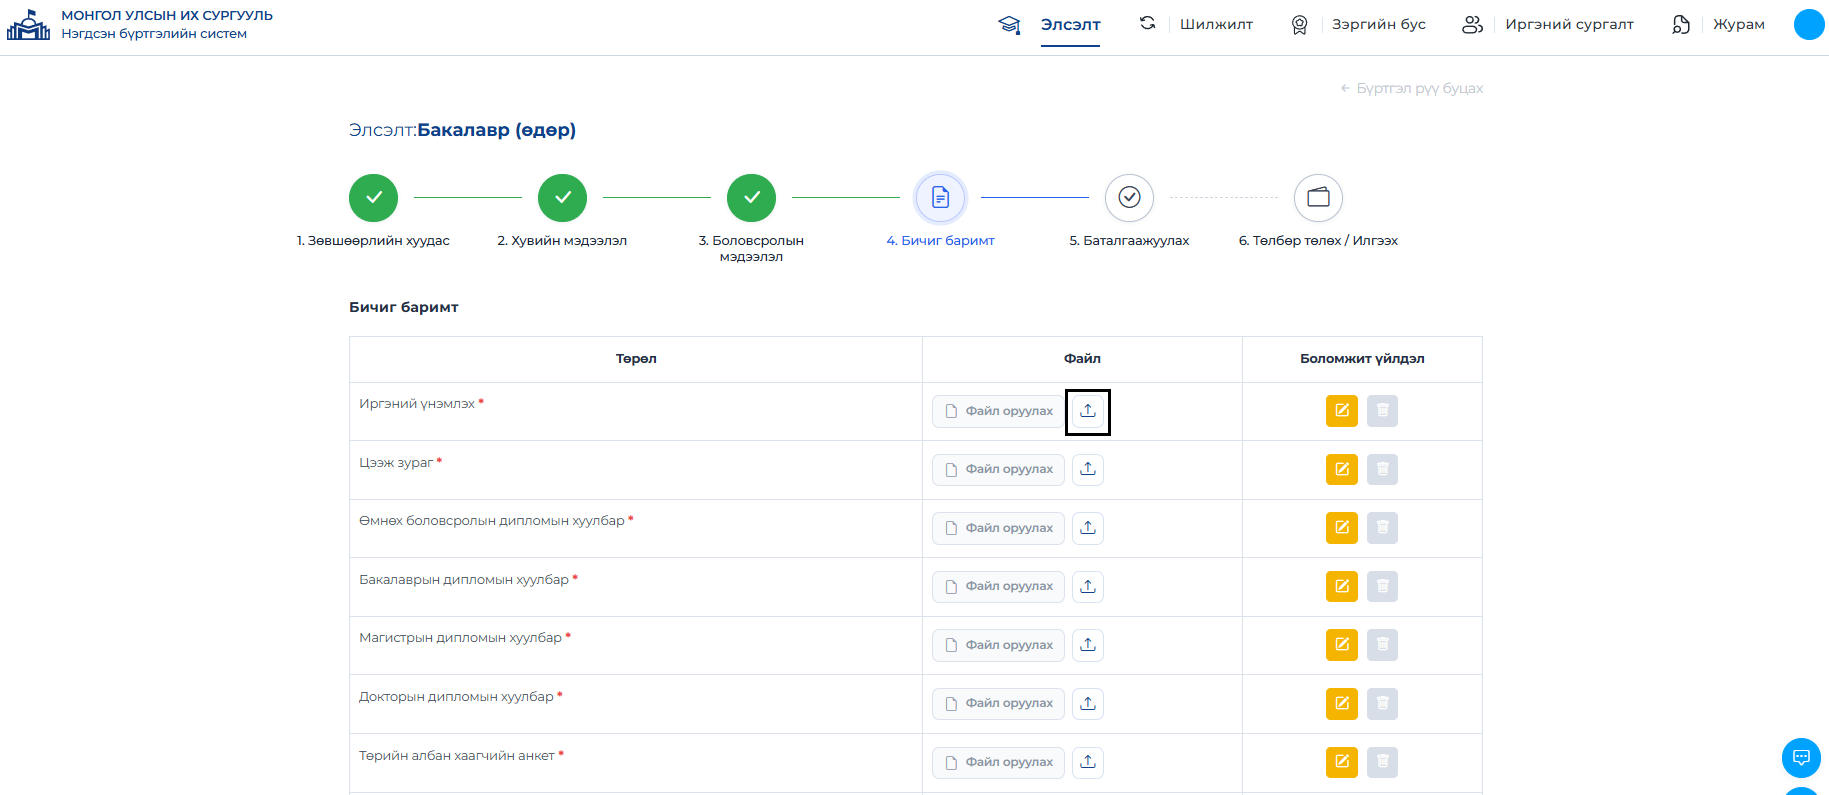Go to step 2 Хувийн мэдээлэл
1829x795 pixels.
[x=562, y=198]
